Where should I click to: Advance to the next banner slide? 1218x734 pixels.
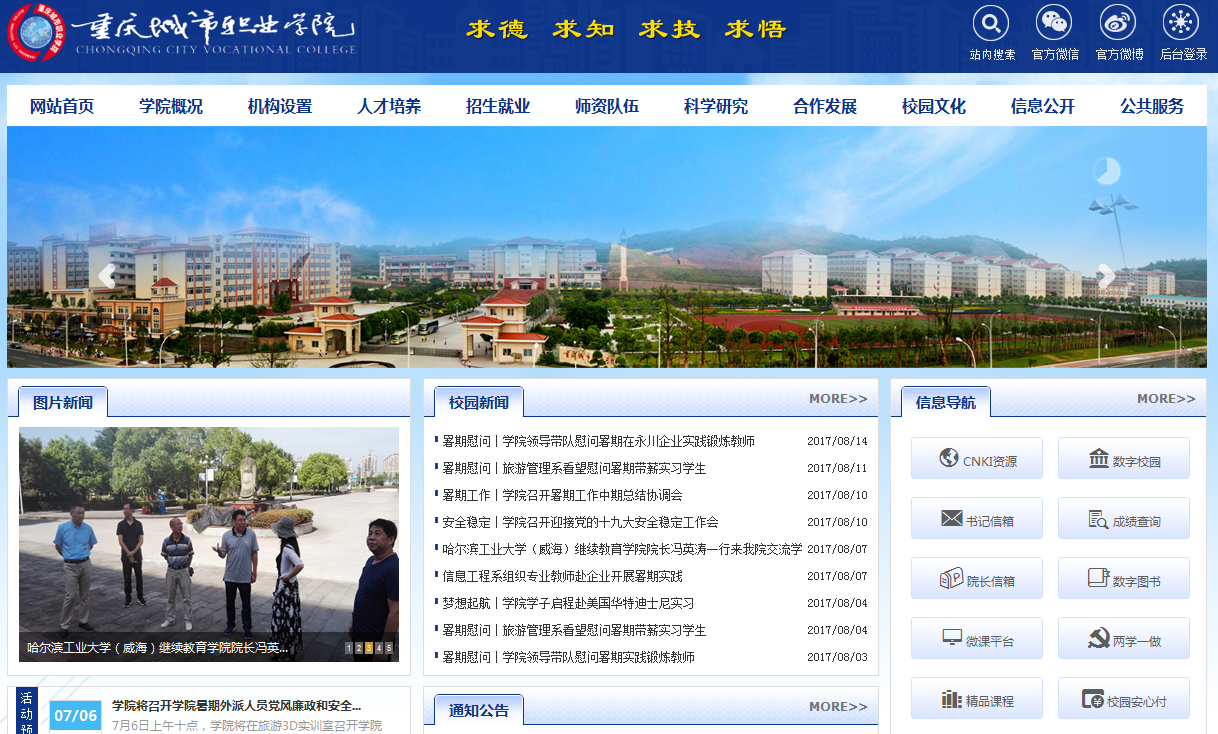(x=1106, y=277)
